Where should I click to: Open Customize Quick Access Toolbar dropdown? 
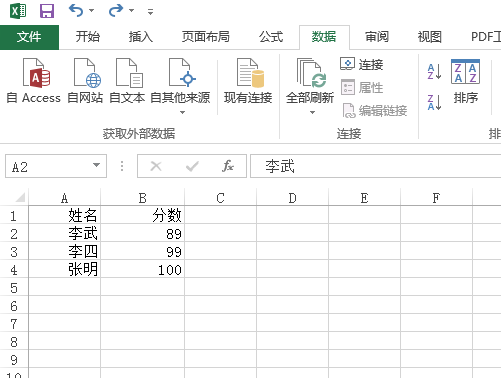151,12
